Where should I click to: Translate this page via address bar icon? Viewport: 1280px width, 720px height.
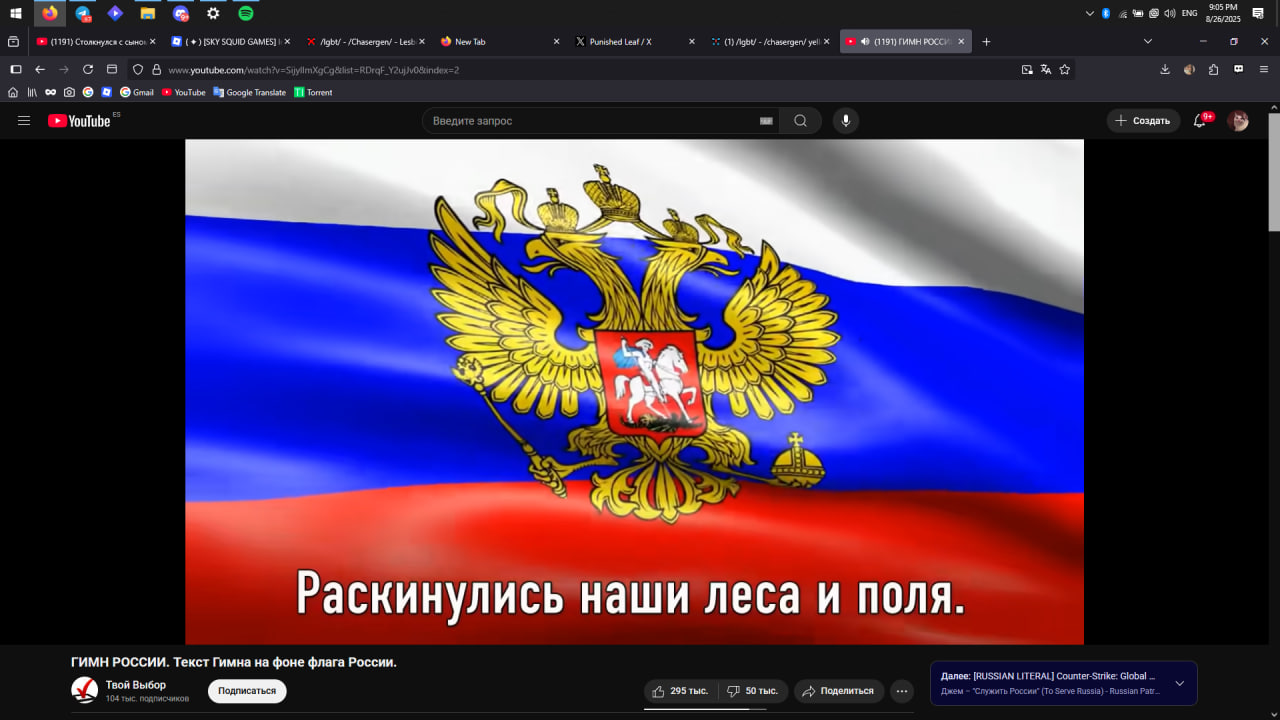tap(1046, 70)
